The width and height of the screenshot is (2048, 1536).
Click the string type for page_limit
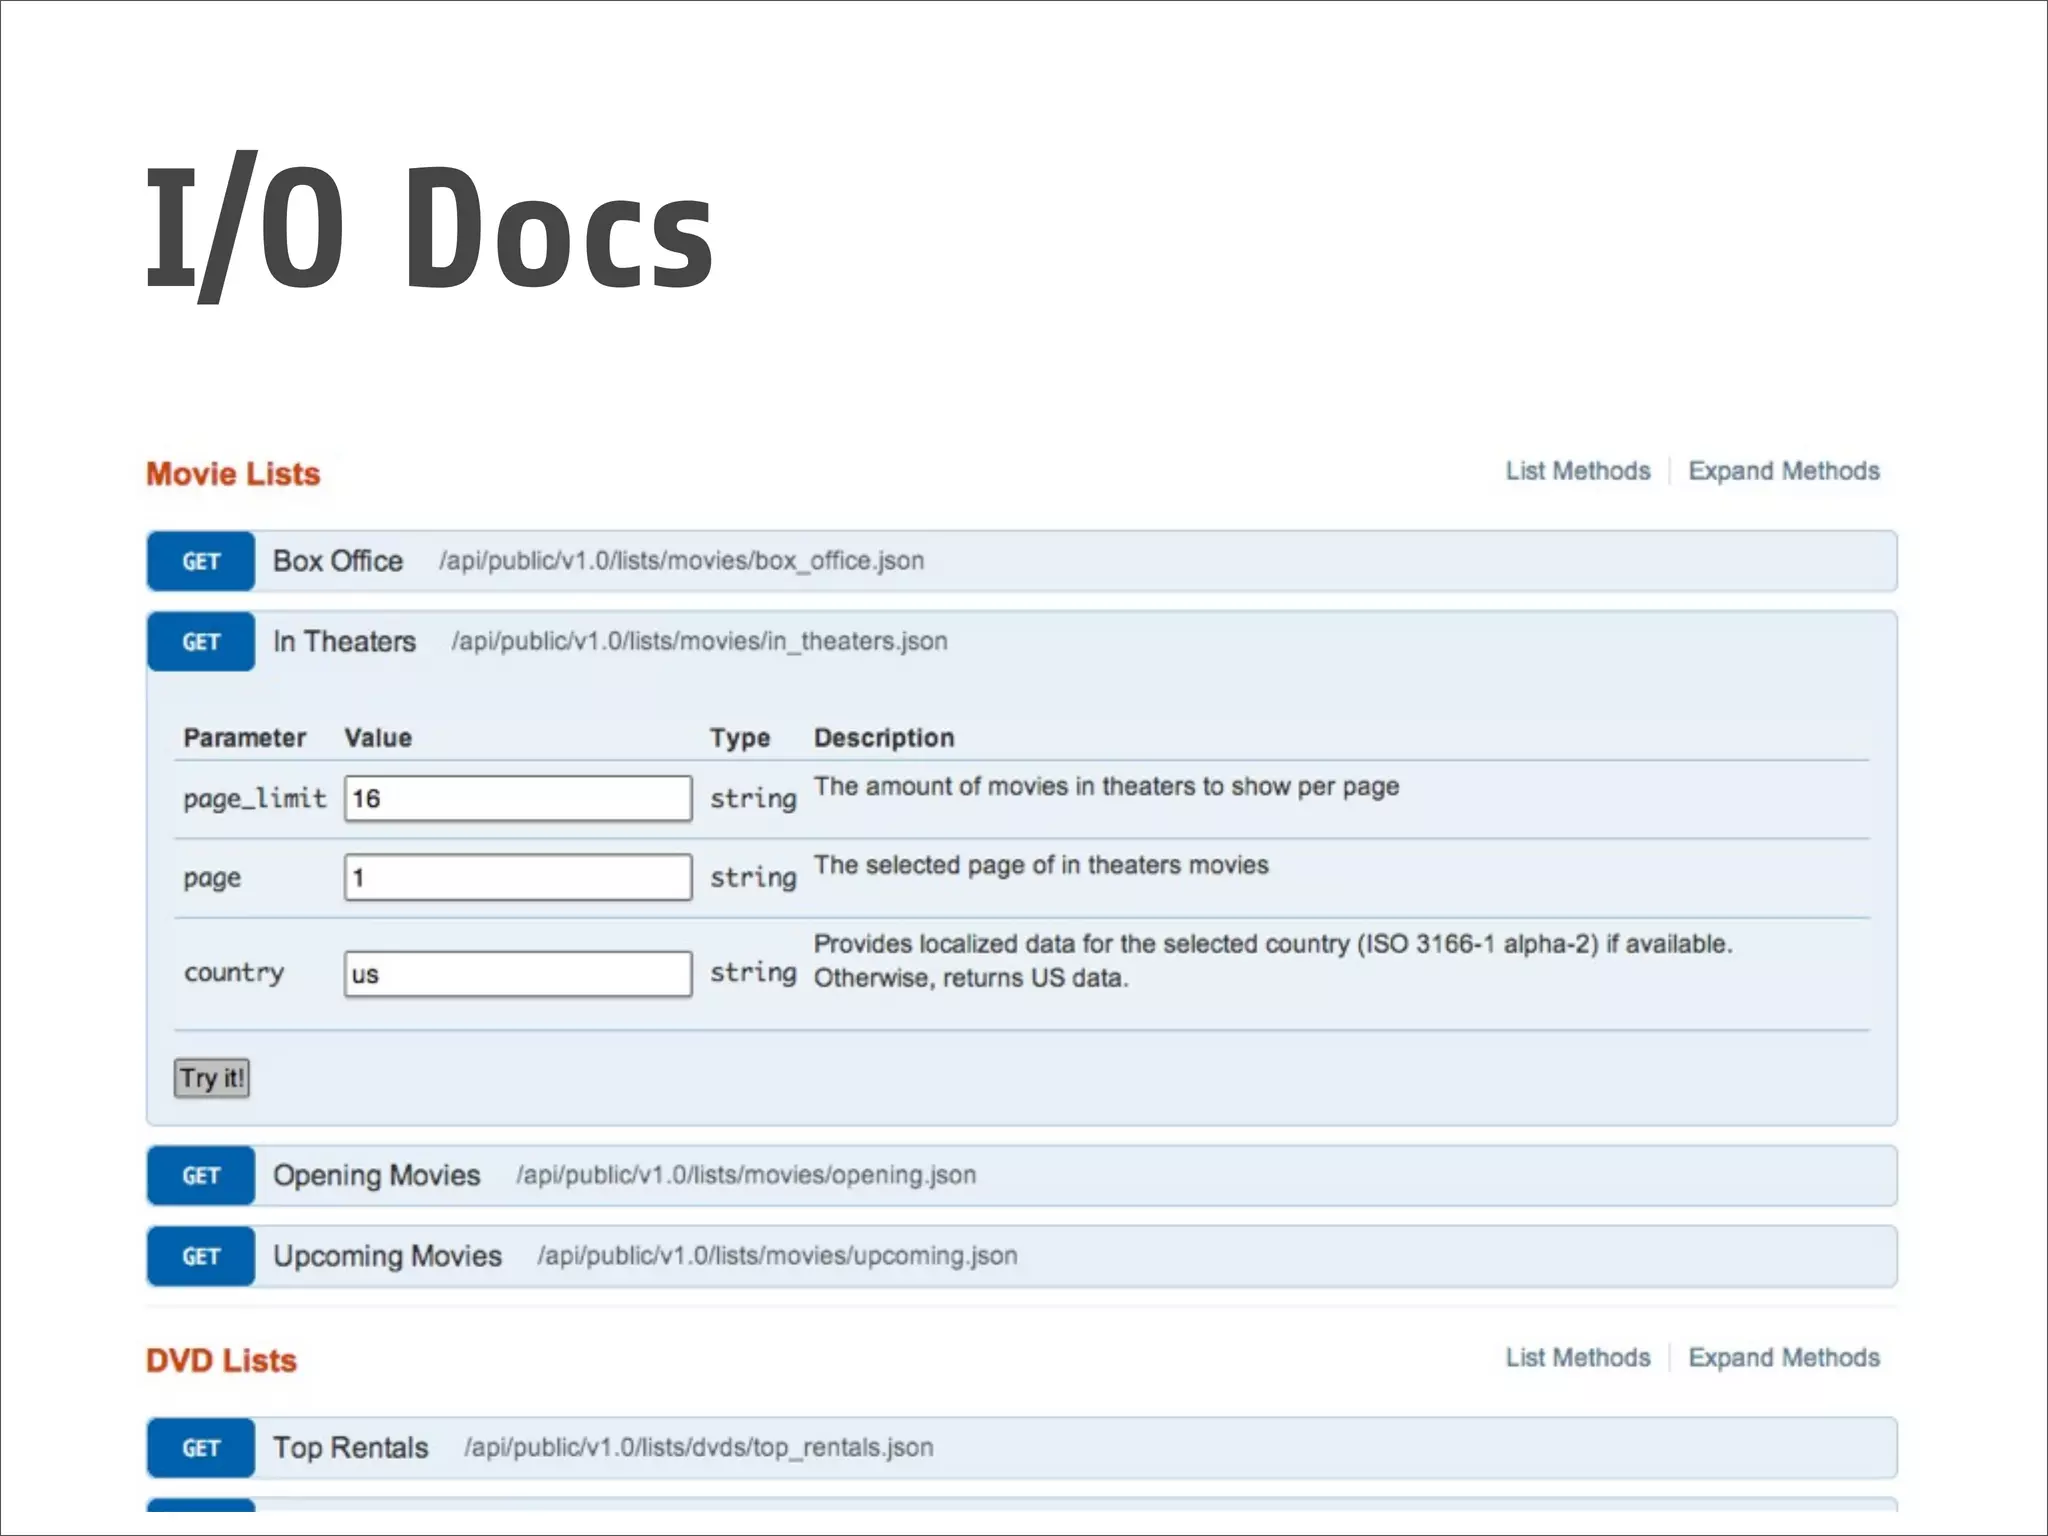tap(753, 798)
